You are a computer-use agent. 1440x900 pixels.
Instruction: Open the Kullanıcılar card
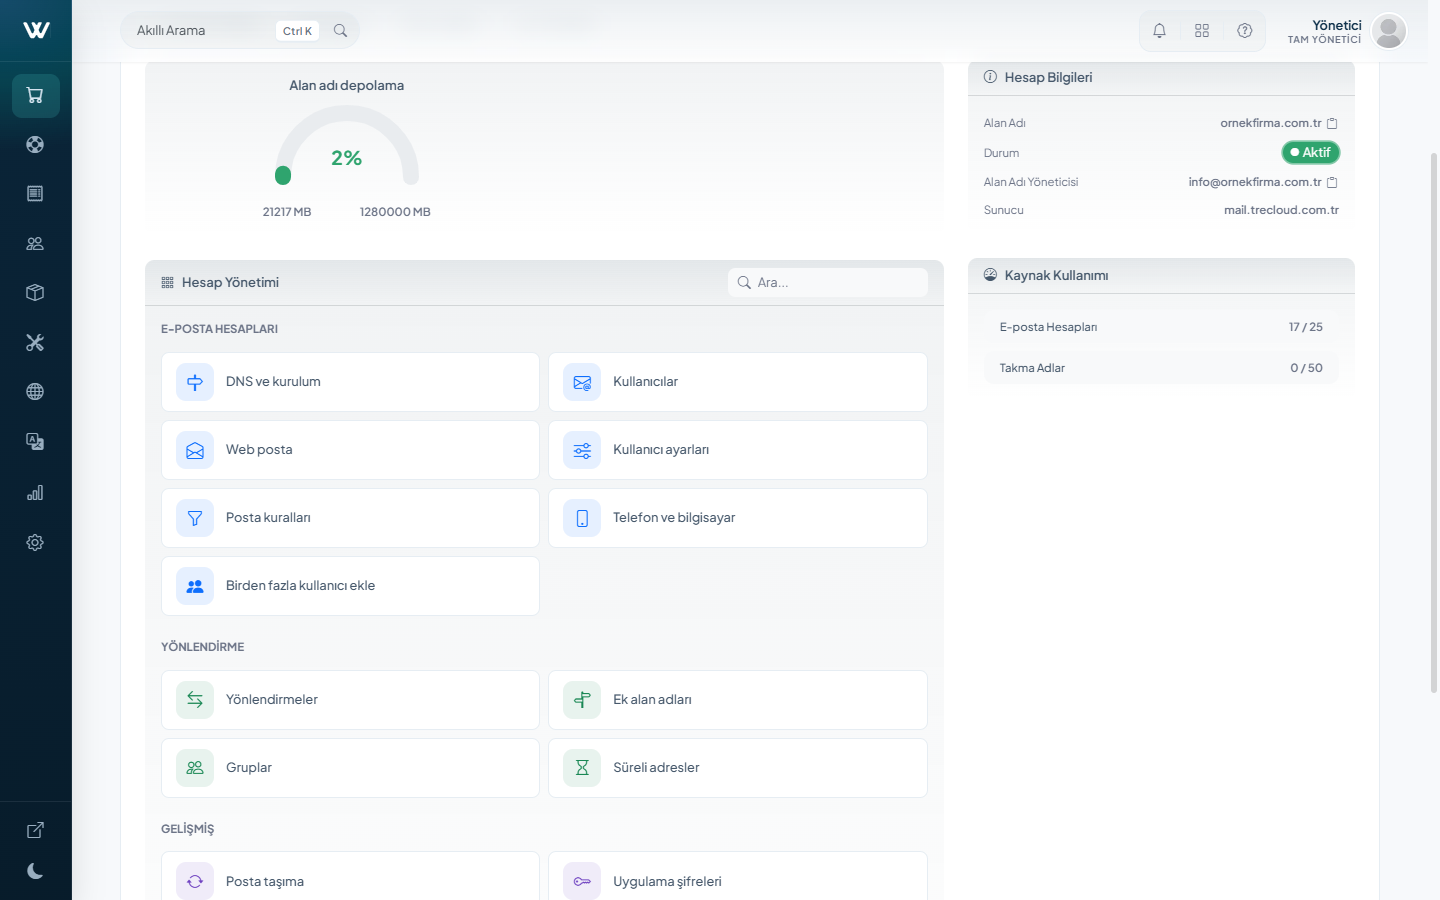click(738, 382)
